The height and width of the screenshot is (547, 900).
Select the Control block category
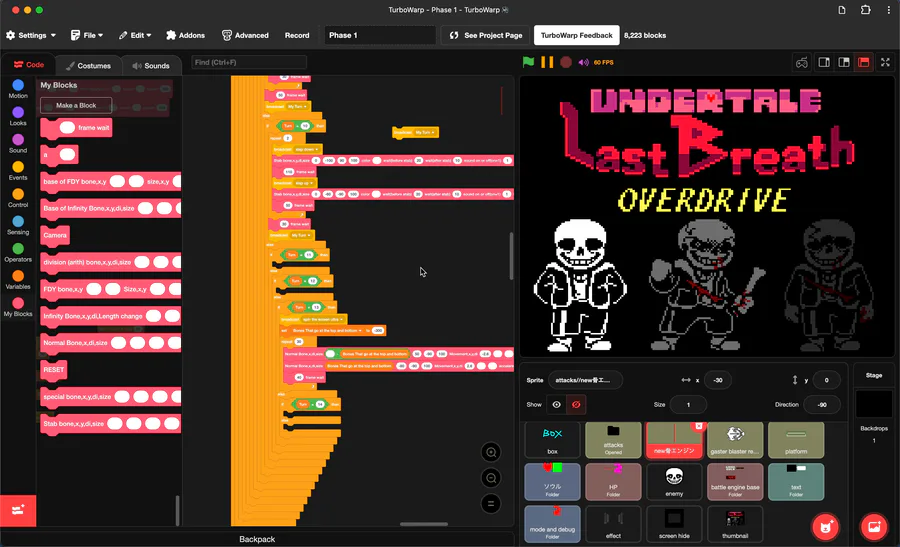[x=18, y=198]
